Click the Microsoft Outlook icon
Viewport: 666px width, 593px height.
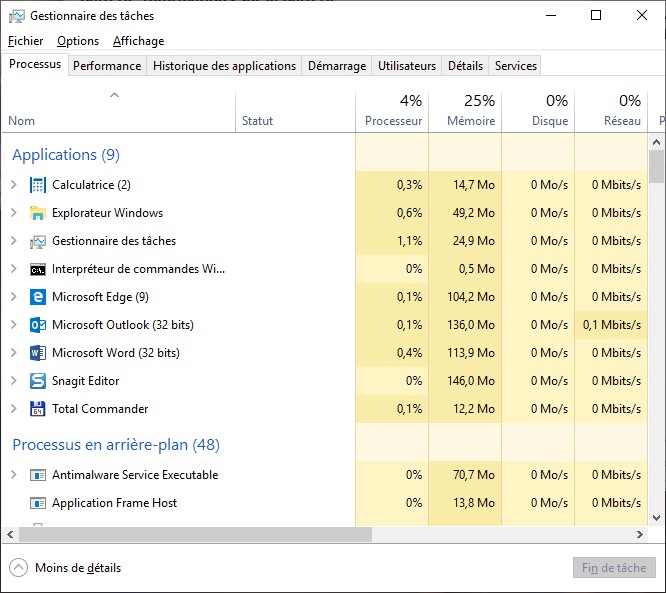(38, 325)
